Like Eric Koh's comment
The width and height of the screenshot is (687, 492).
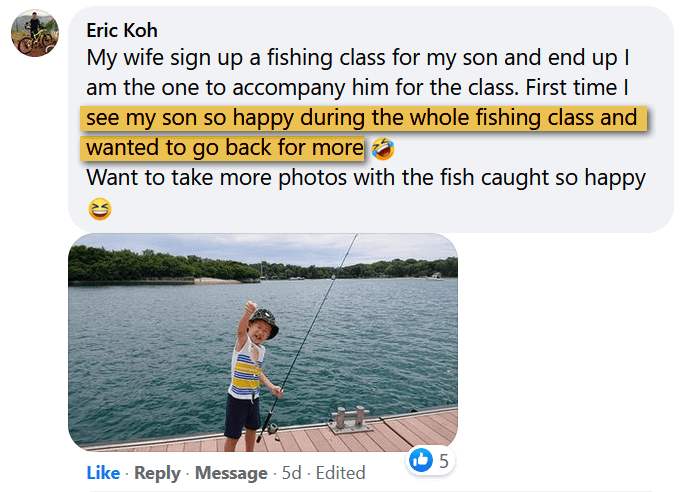103,473
